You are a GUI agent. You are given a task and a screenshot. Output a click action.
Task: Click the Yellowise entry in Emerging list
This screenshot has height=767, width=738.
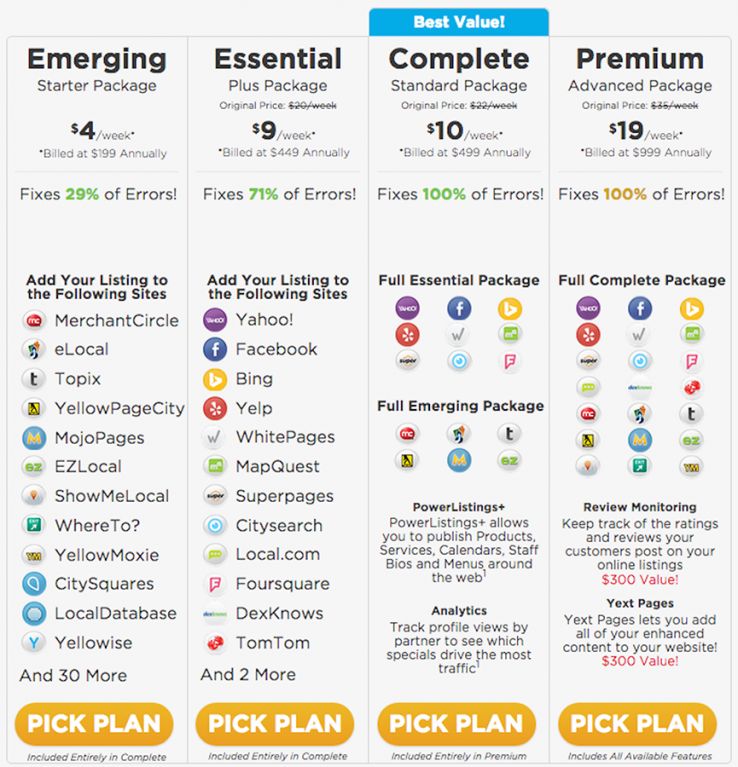[93, 643]
